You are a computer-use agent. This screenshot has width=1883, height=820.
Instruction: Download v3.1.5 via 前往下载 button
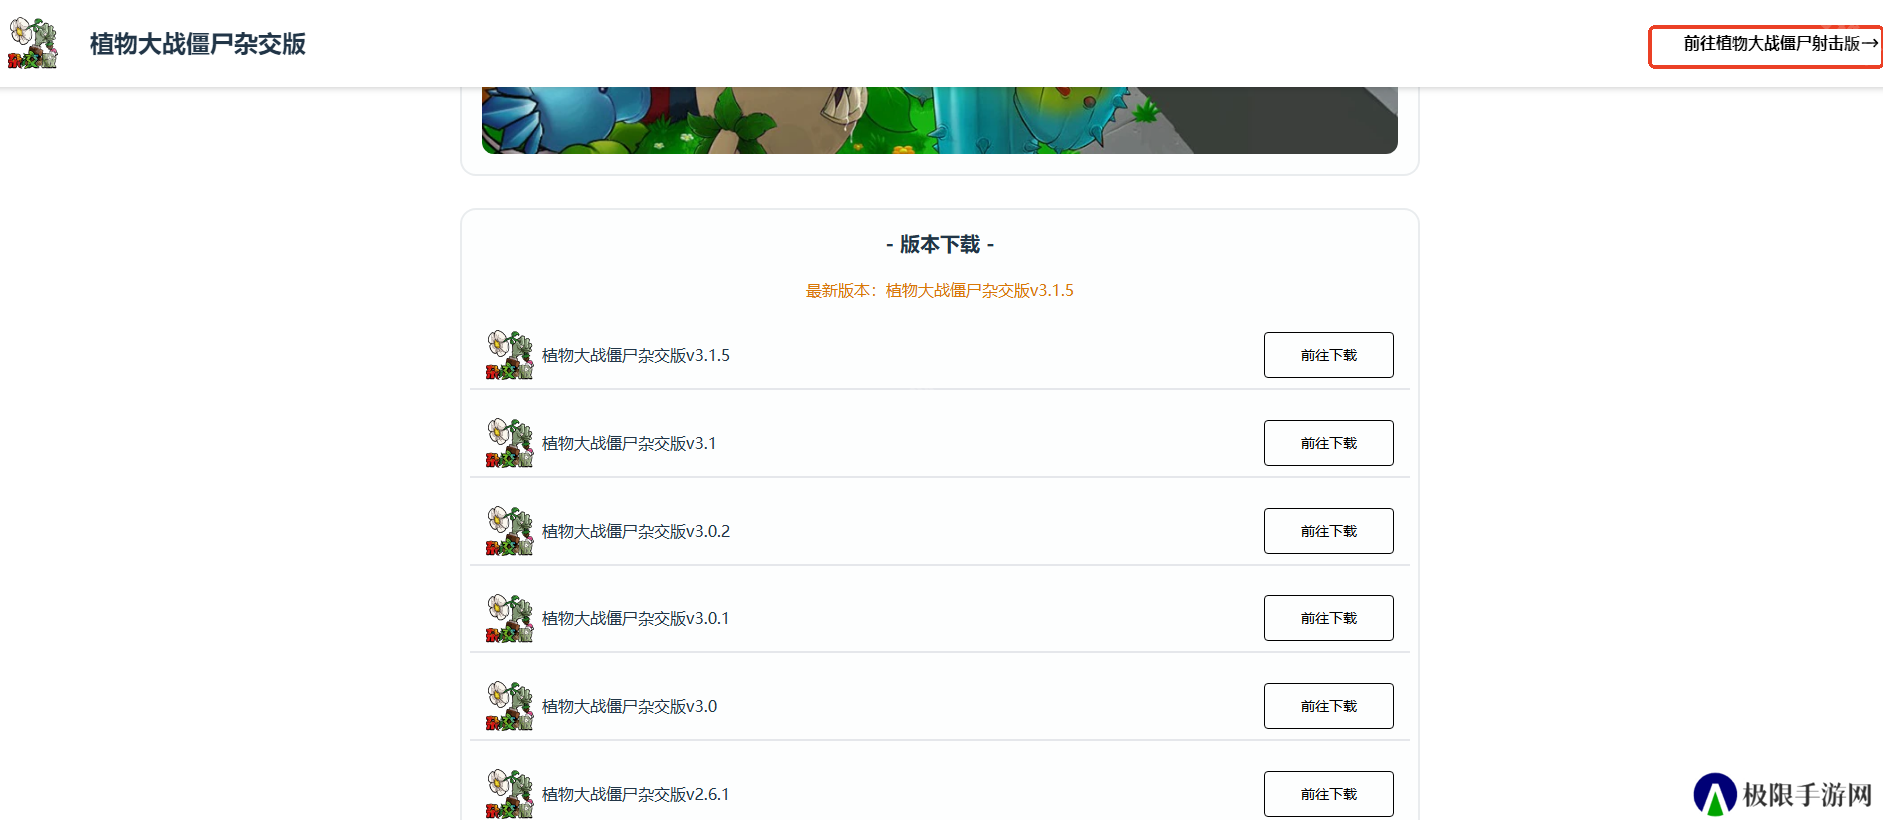1328,355
